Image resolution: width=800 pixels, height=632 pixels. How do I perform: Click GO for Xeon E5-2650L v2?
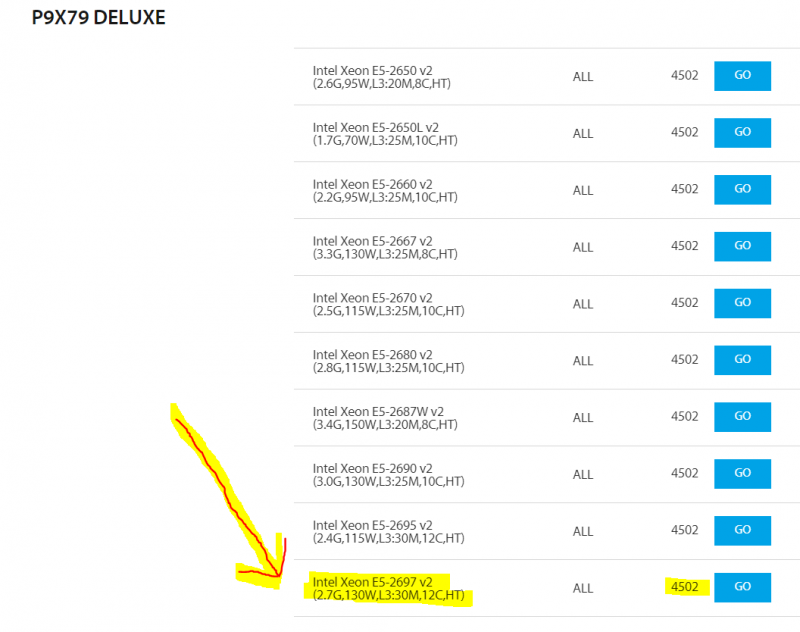742,133
